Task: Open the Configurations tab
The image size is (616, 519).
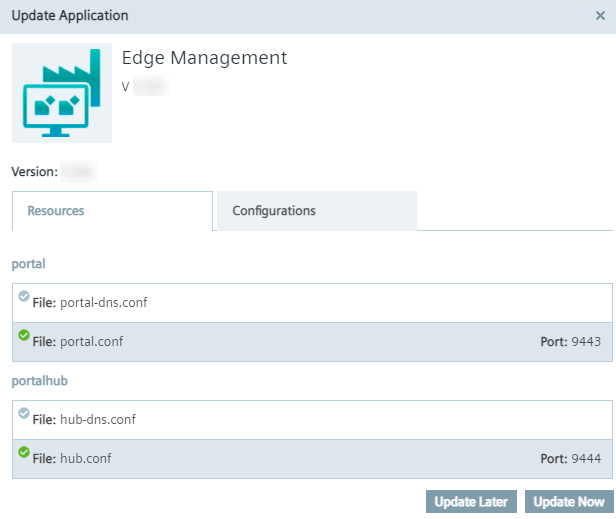Action: [x=274, y=211]
